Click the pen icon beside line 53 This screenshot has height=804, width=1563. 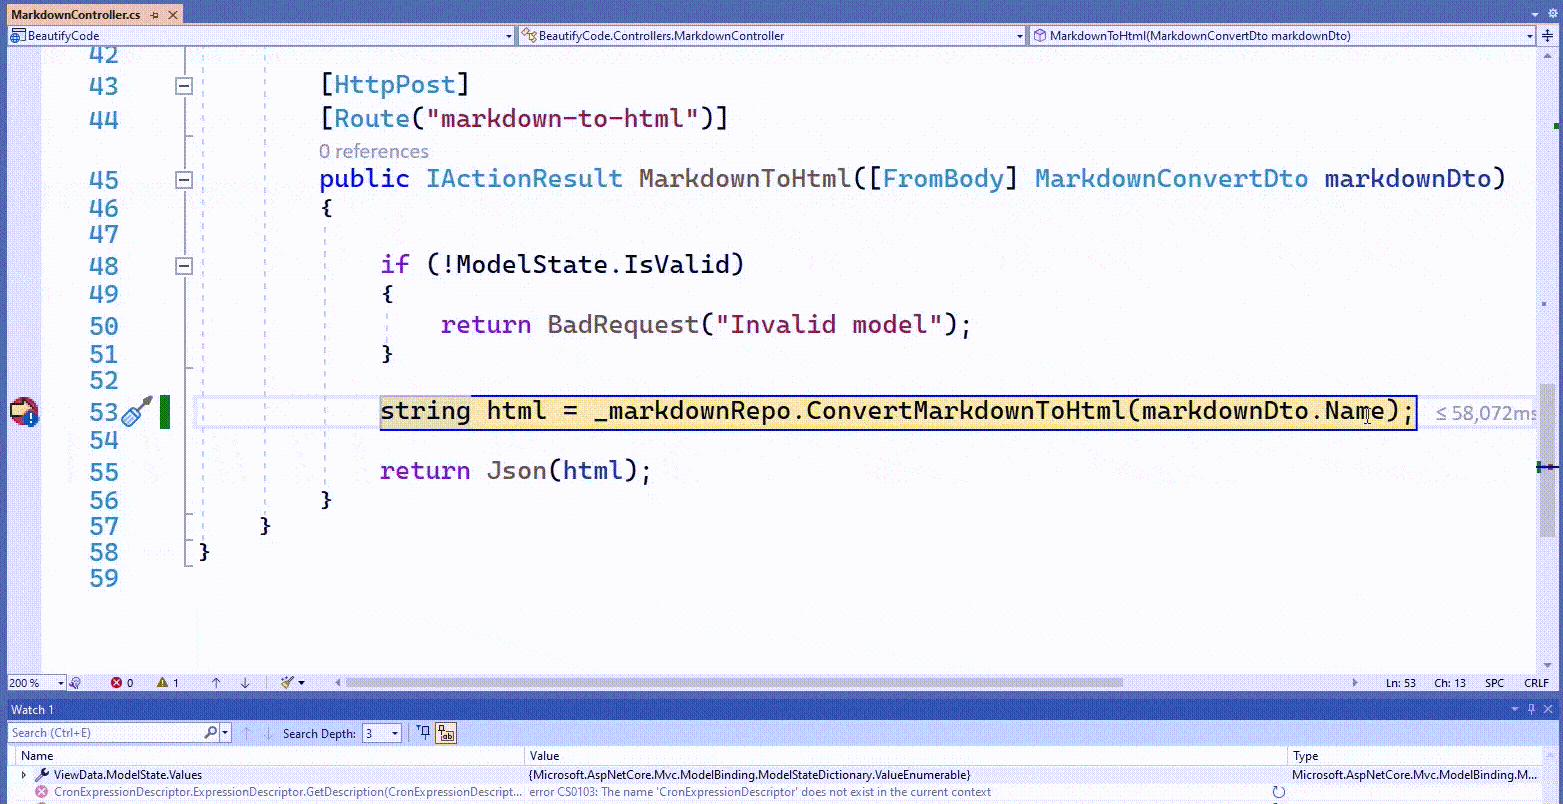(135, 412)
